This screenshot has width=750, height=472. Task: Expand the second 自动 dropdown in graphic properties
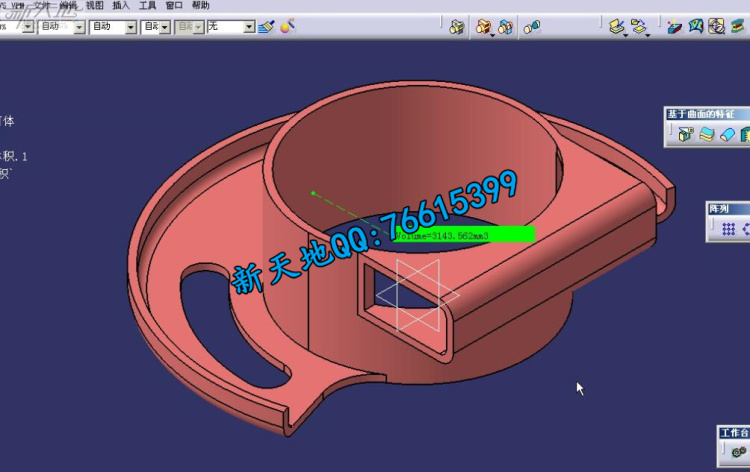click(x=130, y=27)
